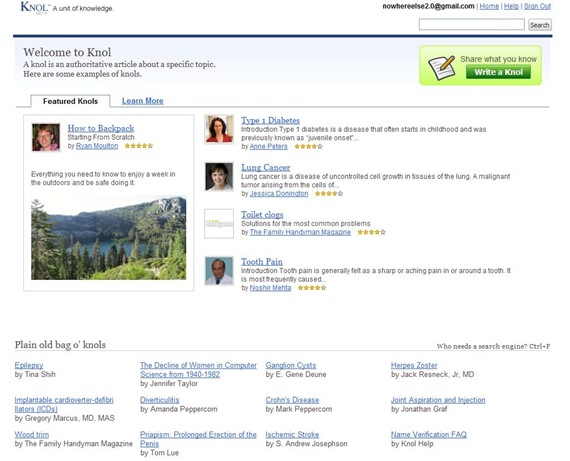Screen dimensions: 570x461
Task: Open author Ryan Moulton's page
Action: pos(97,146)
